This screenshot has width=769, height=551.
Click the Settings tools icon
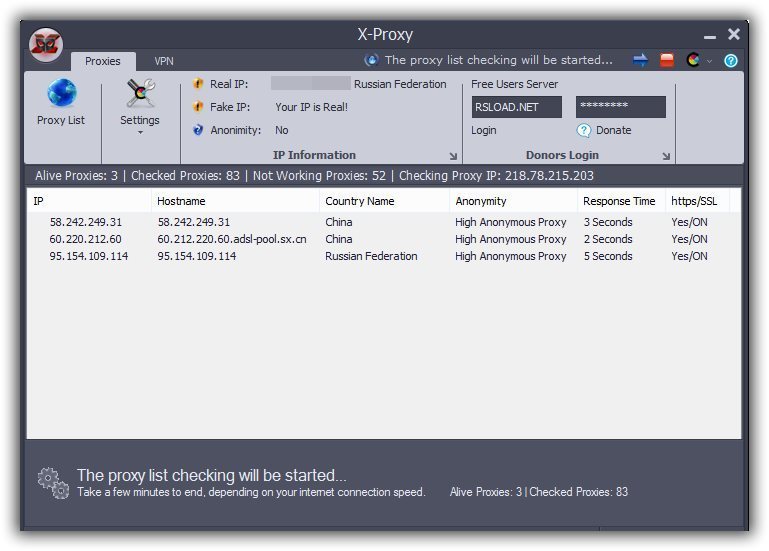(x=140, y=94)
